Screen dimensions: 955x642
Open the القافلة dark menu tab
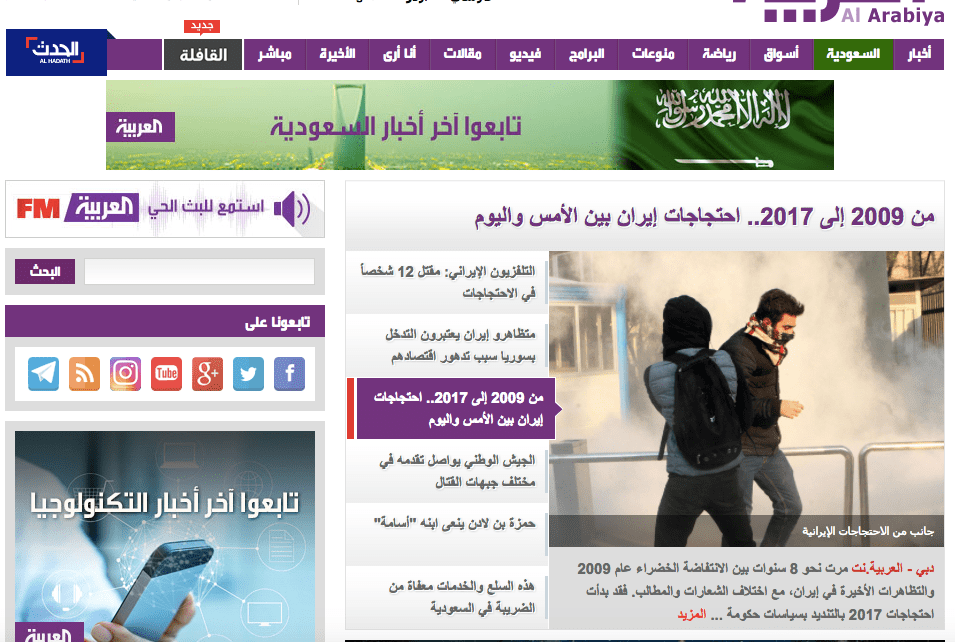pos(203,54)
